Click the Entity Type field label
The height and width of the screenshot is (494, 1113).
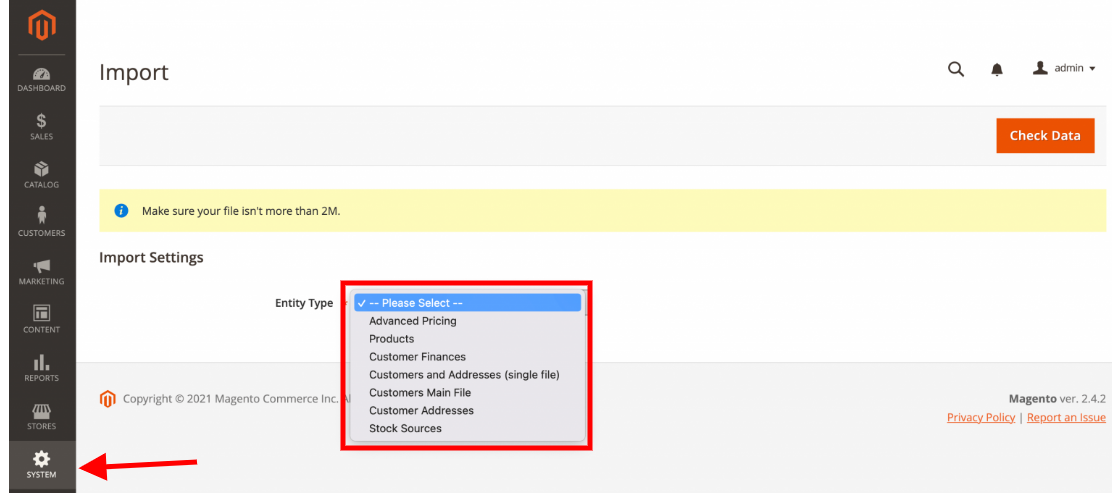(x=304, y=303)
